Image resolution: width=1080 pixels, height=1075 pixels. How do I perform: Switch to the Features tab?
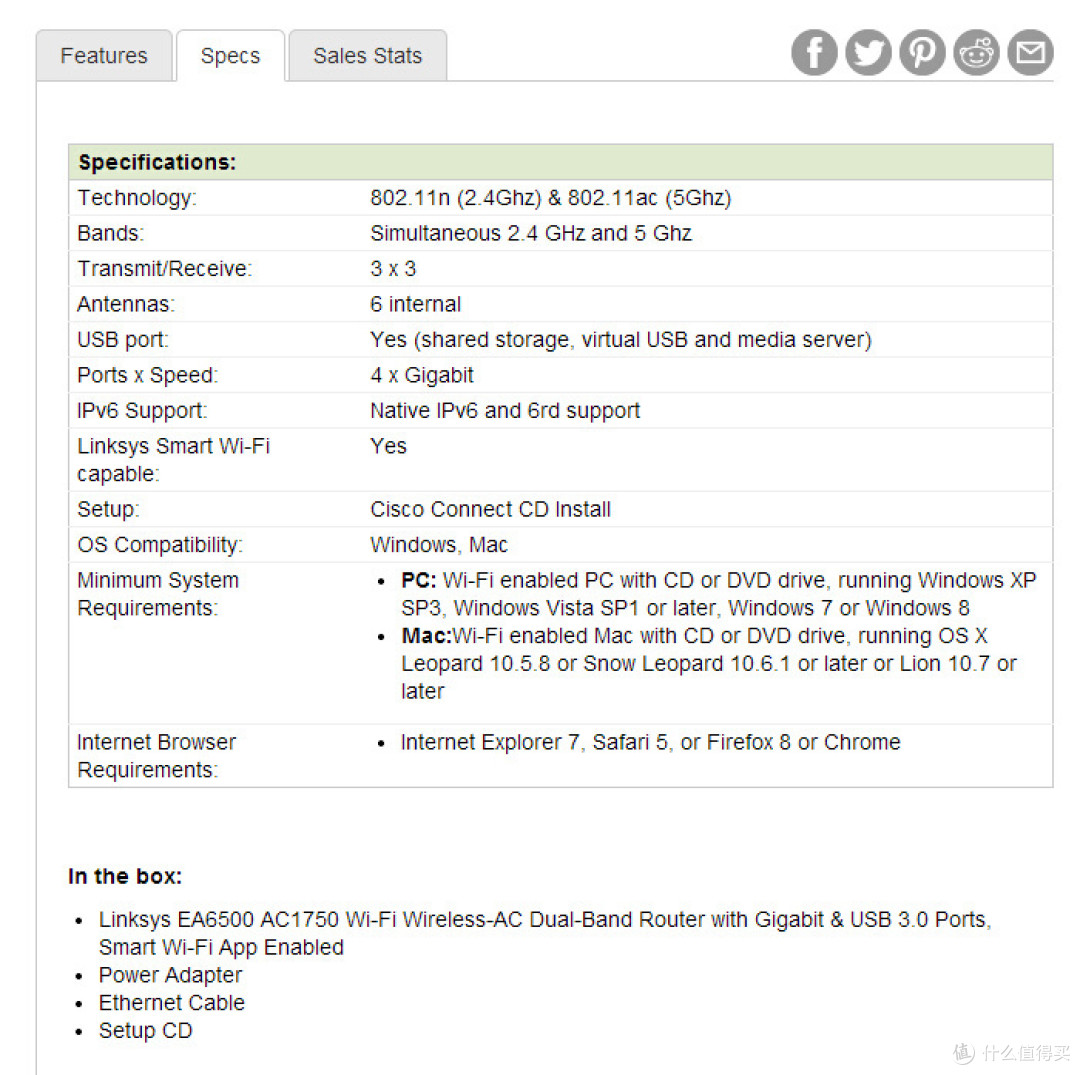point(104,55)
